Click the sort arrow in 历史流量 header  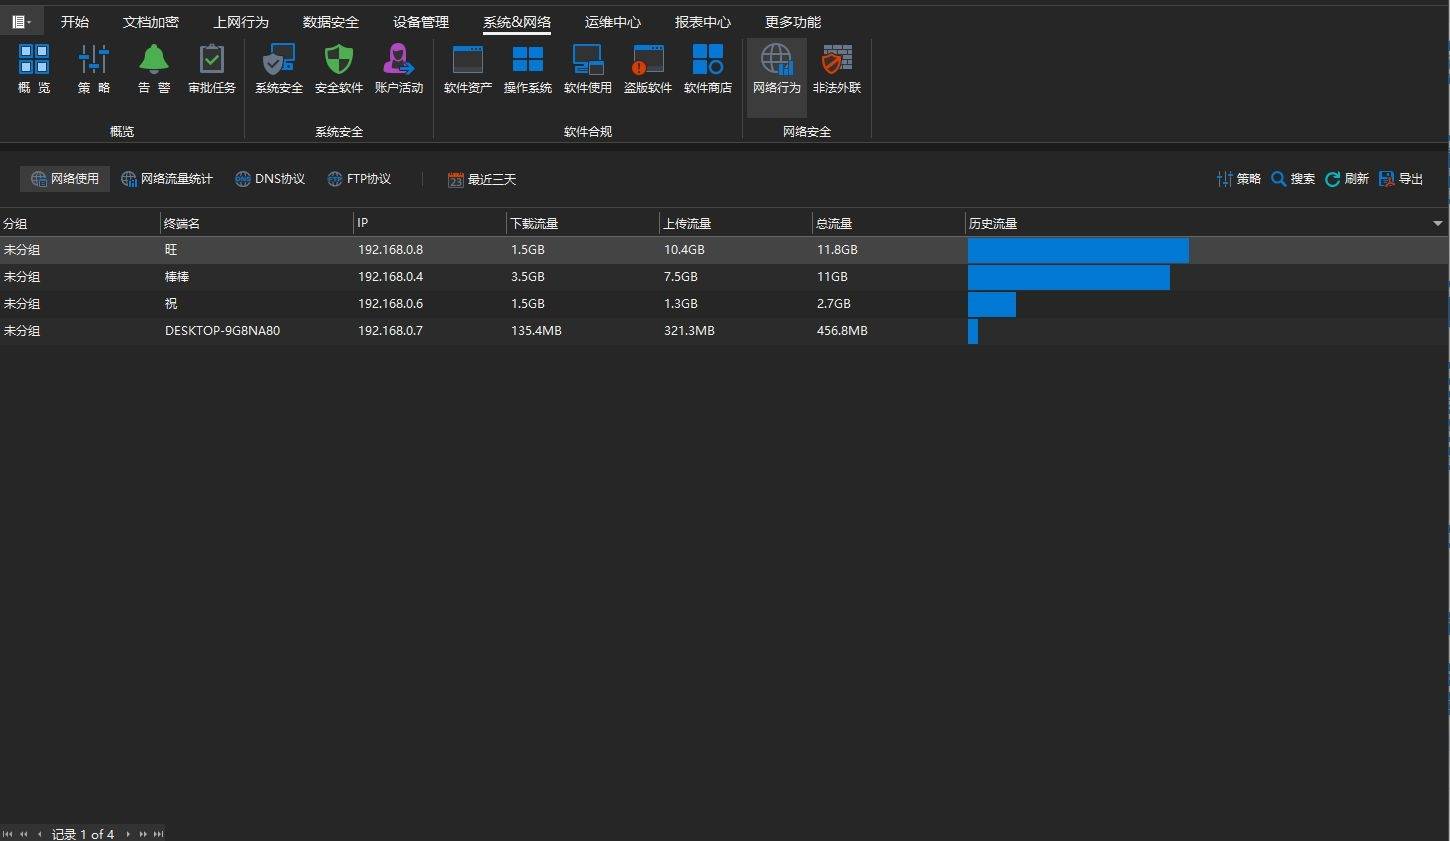[1437, 224]
